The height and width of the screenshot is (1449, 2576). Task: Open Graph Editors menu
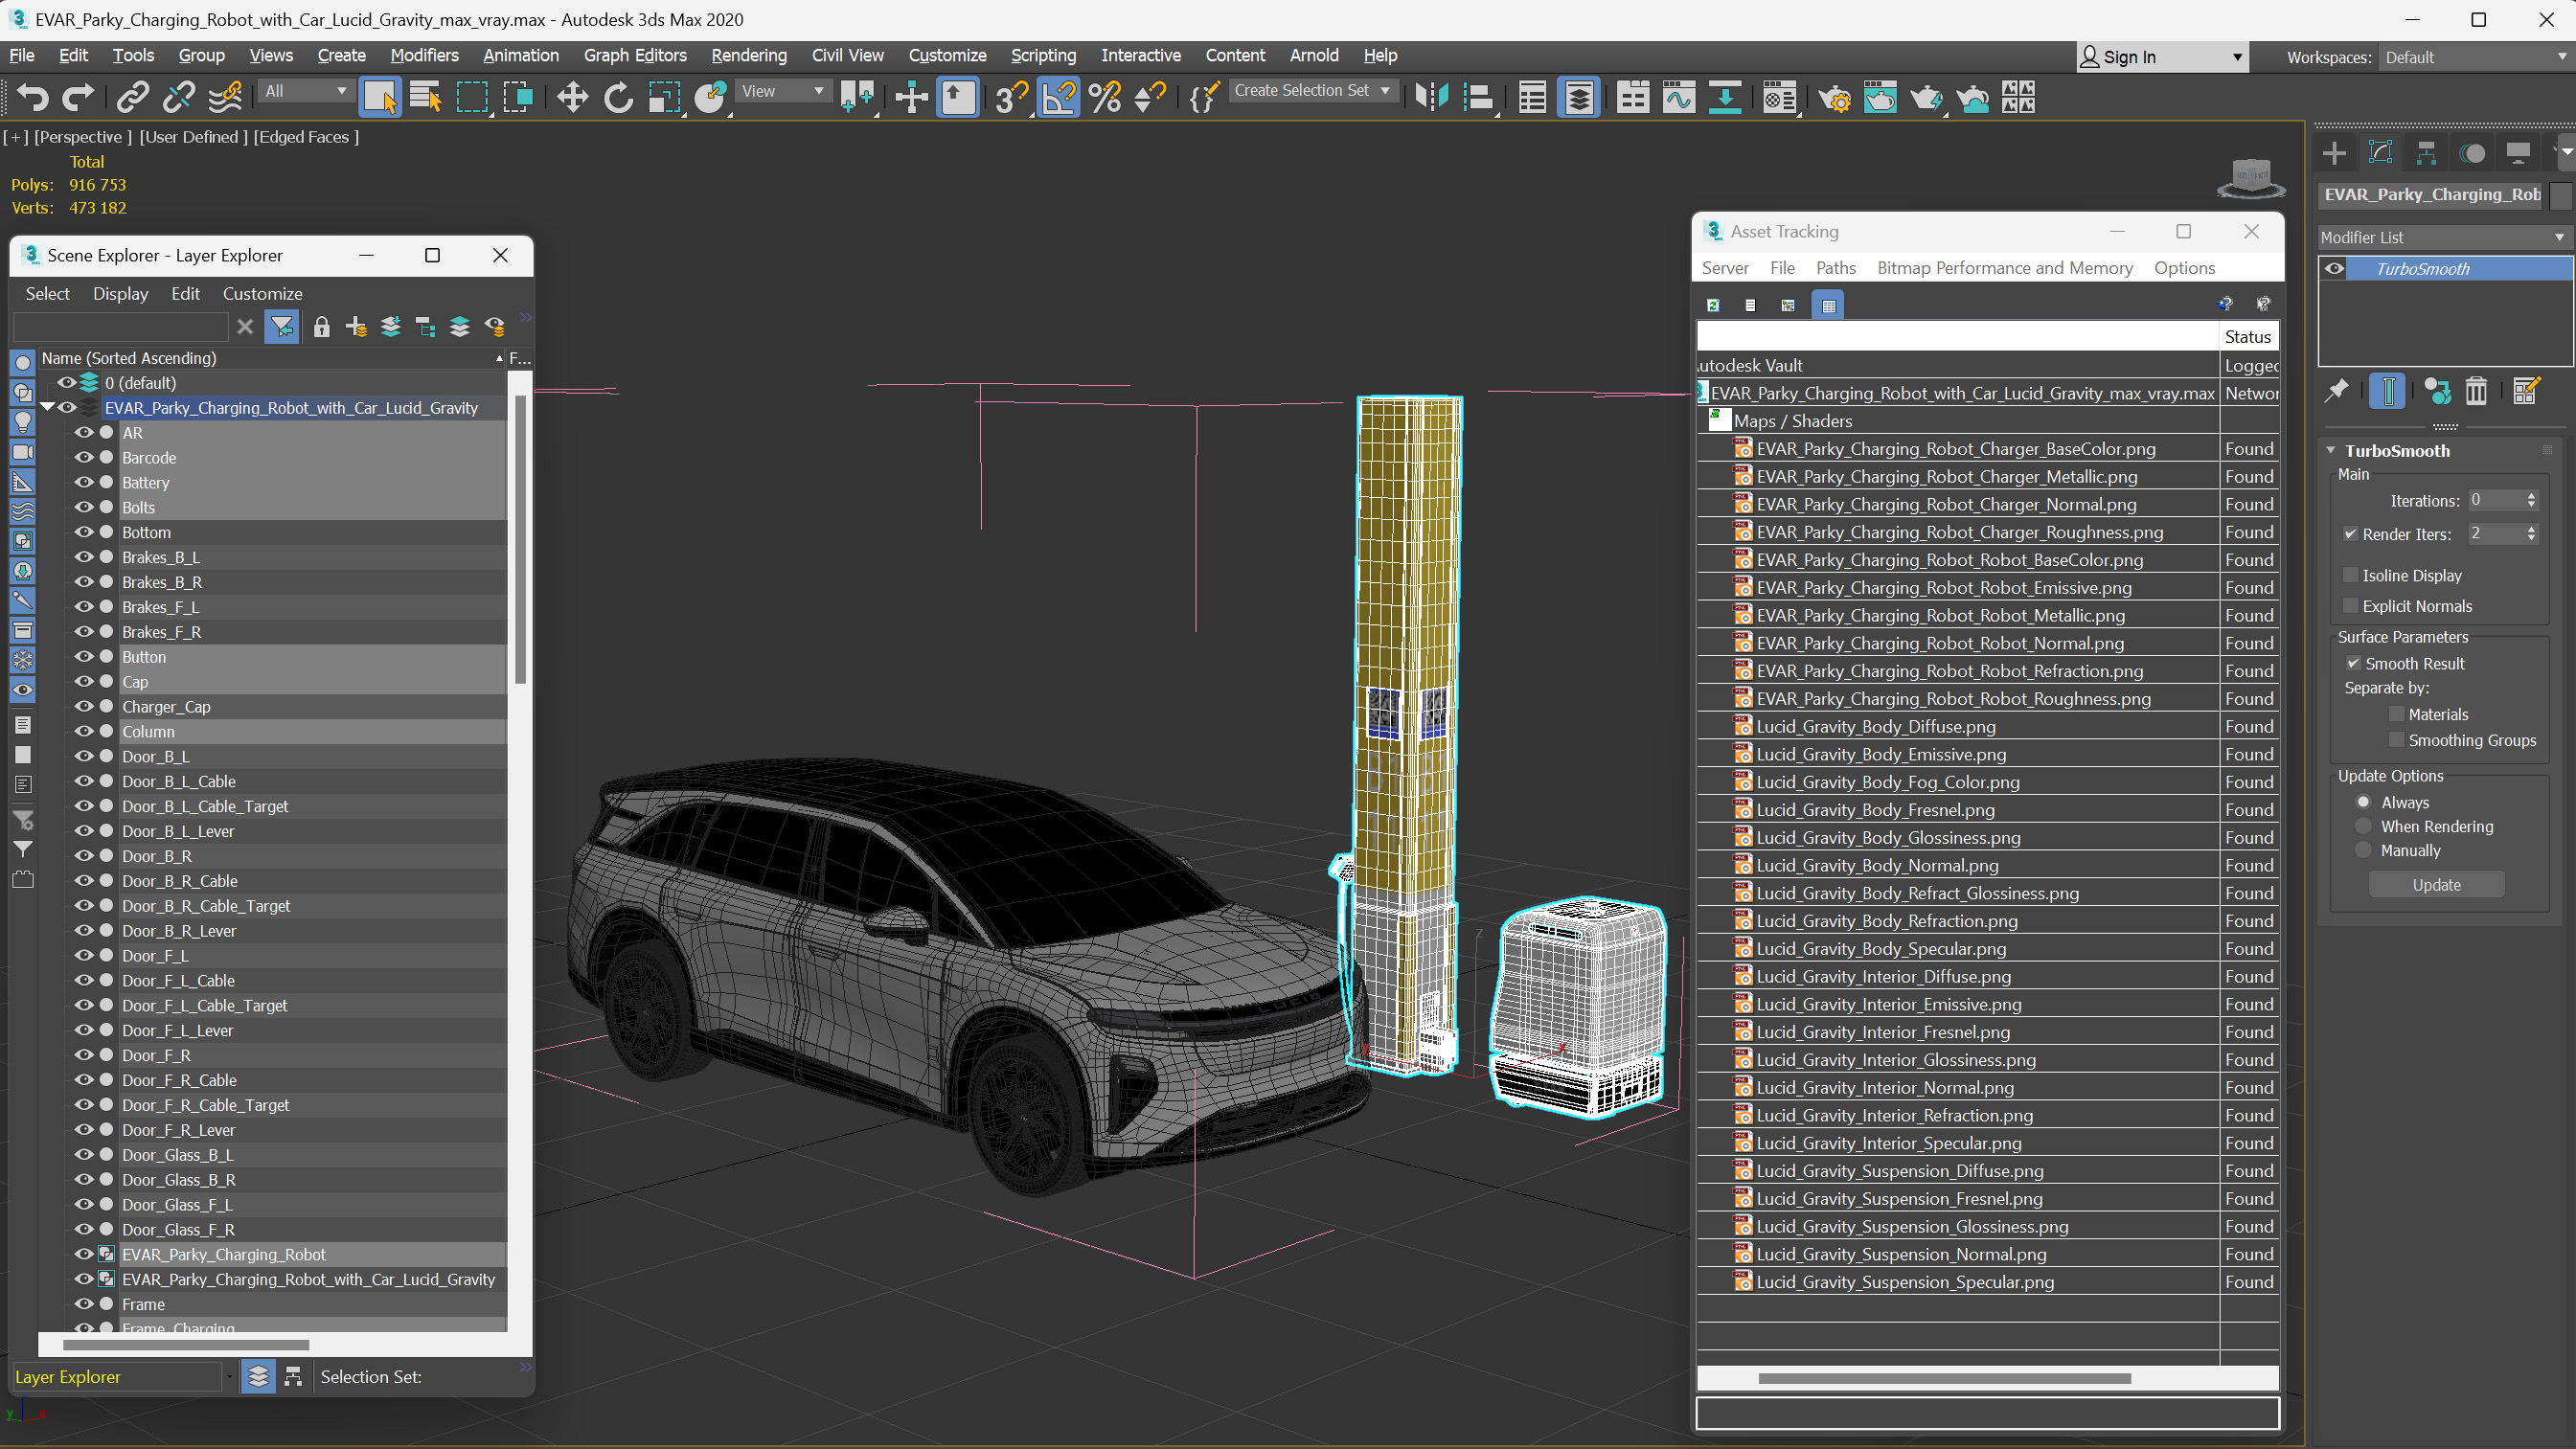[635, 55]
